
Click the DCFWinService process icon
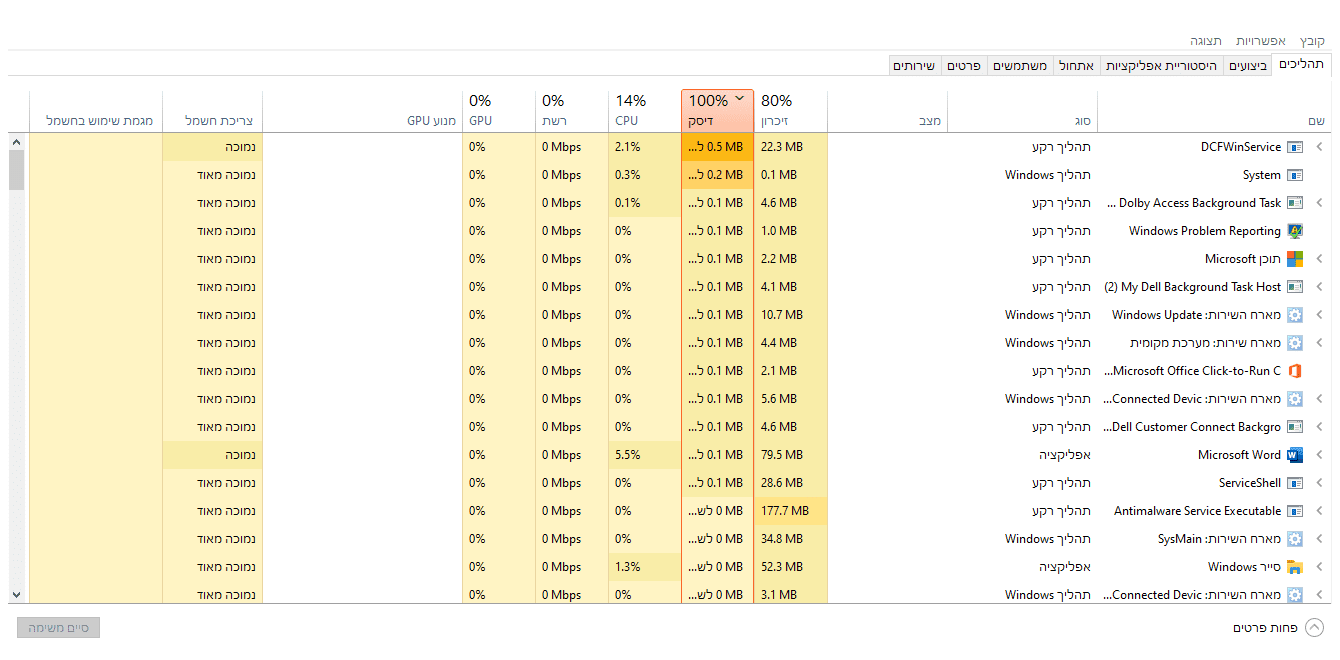(x=1295, y=147)
